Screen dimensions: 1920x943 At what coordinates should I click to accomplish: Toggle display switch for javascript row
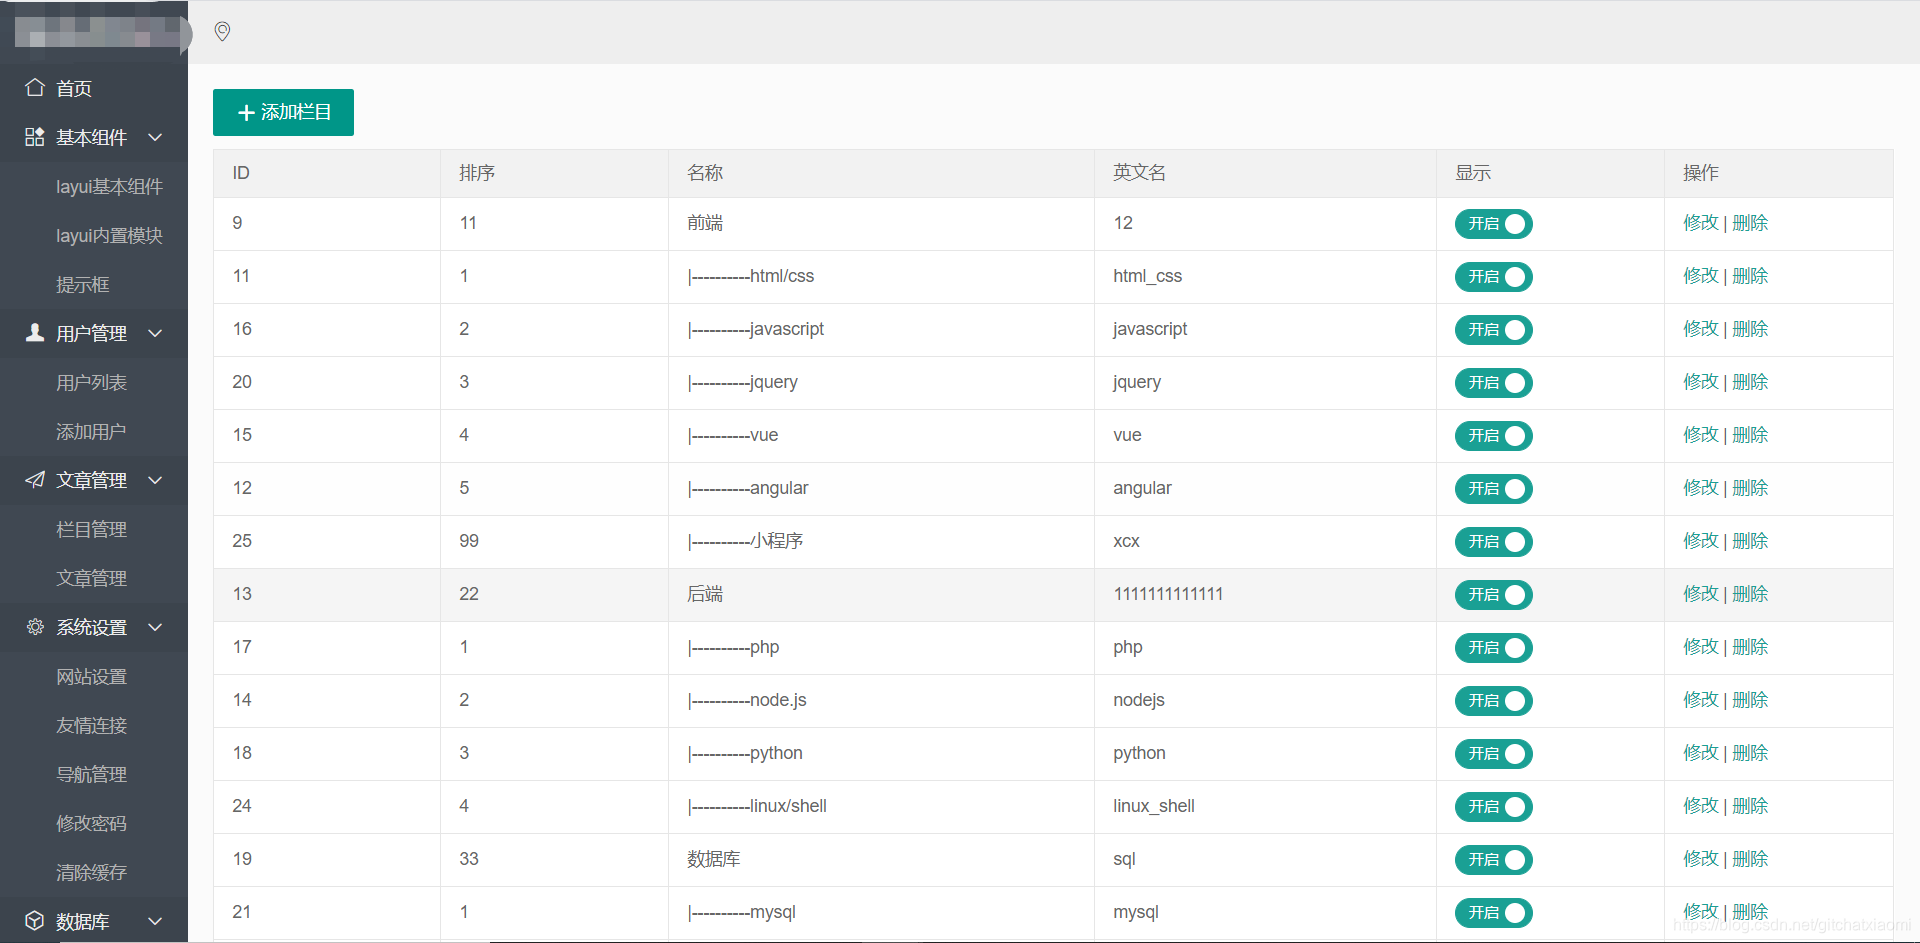click(1493, 330)
